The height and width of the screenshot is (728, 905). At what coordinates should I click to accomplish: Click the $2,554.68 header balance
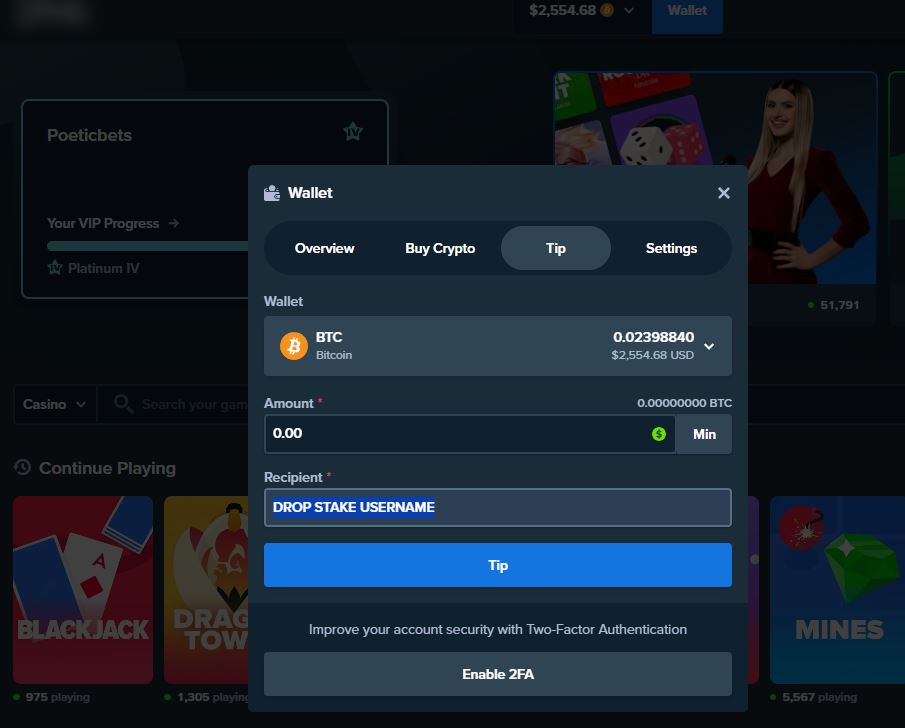(x=562, y=10)
